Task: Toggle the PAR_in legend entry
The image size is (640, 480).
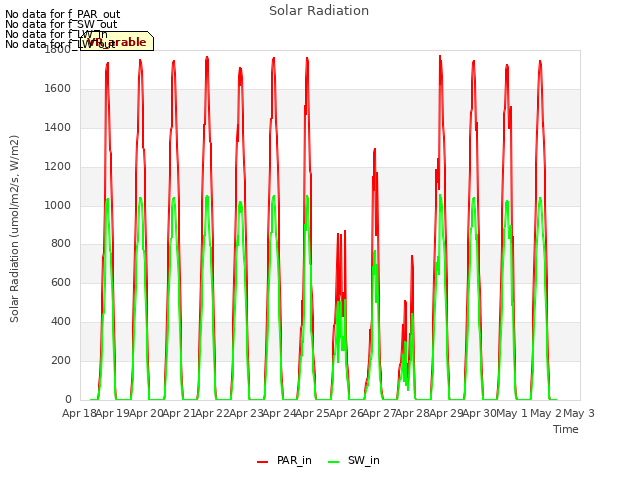Action: (x=284, y=460)
